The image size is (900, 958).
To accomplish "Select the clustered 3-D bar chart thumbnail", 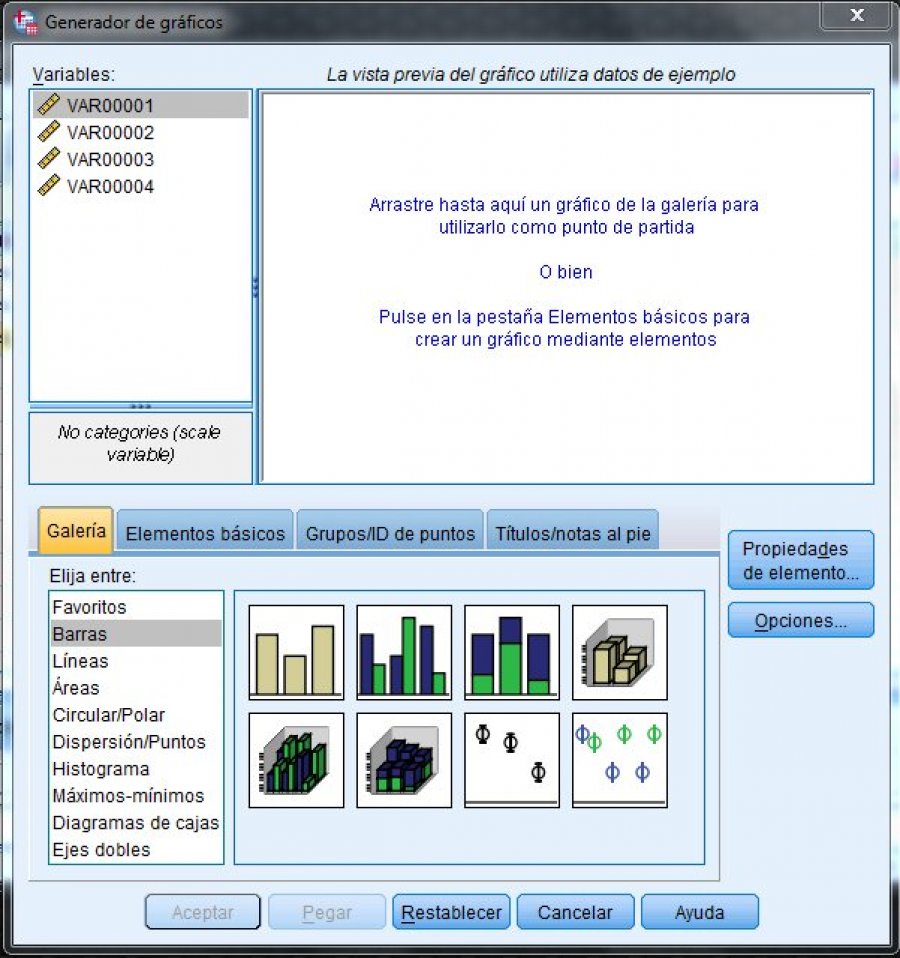I will point(296,760).
